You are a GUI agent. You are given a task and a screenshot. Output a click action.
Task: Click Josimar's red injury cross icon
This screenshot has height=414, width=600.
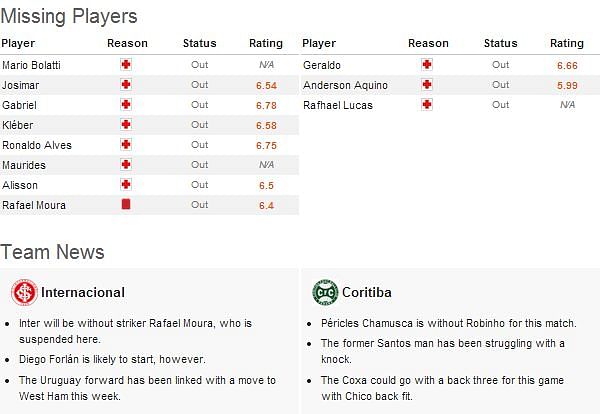click(126, 84)
